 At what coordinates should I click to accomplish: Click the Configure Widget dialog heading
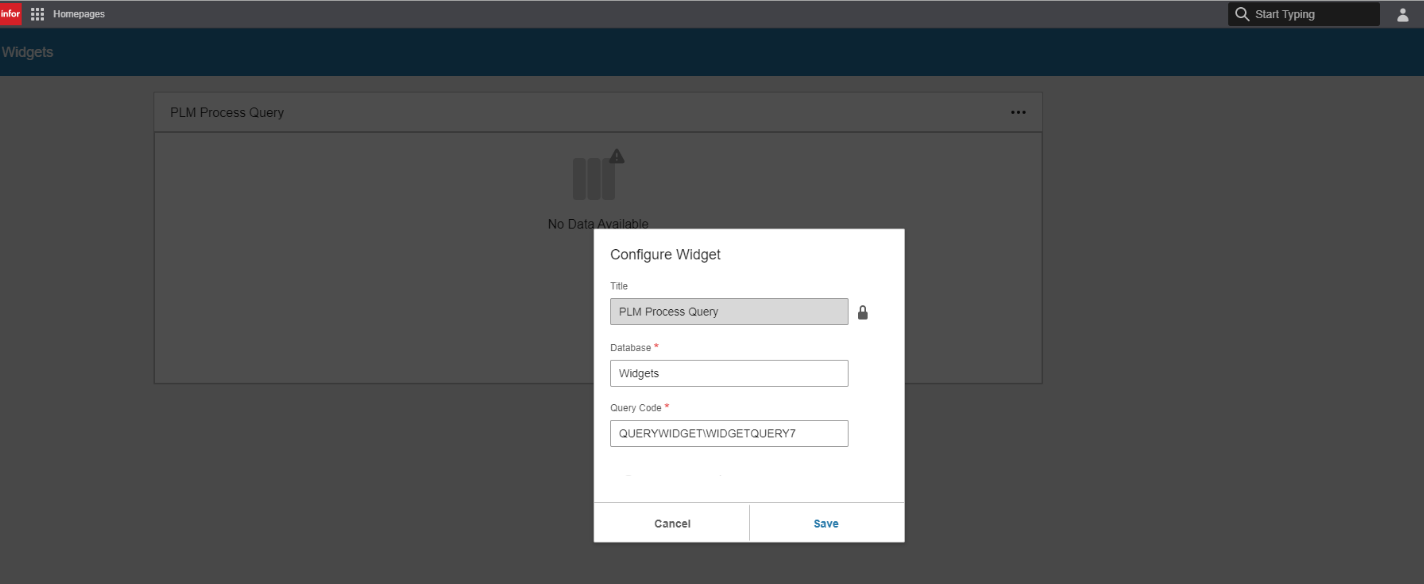point(665,255)
